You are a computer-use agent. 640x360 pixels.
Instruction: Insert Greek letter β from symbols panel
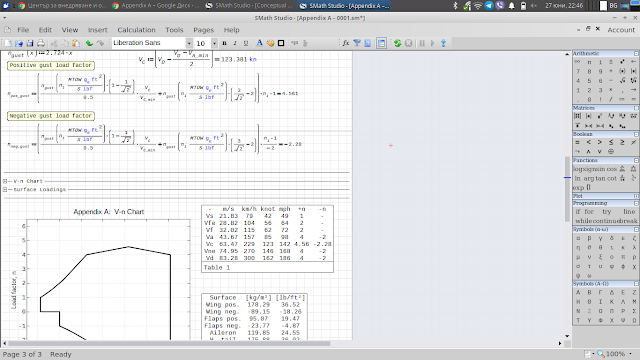589,238
